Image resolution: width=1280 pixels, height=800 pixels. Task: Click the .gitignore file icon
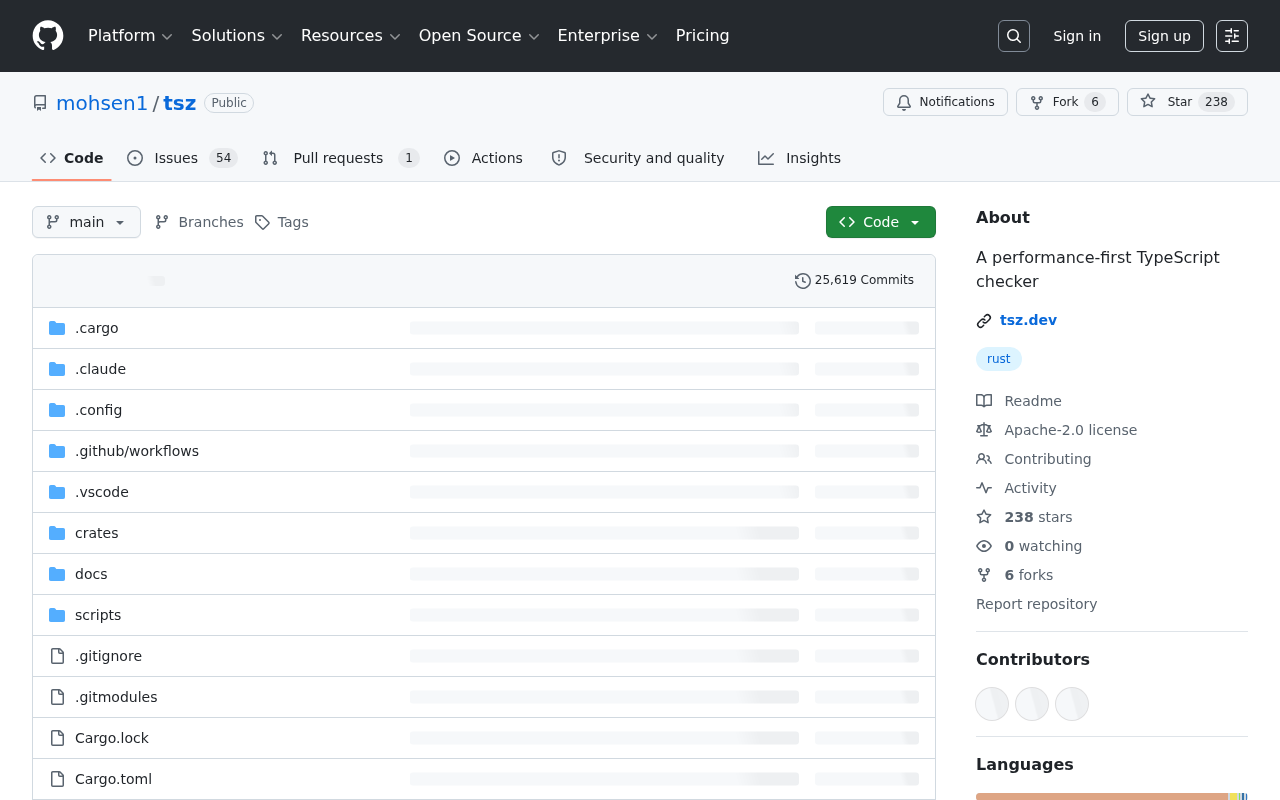[57, 656]
